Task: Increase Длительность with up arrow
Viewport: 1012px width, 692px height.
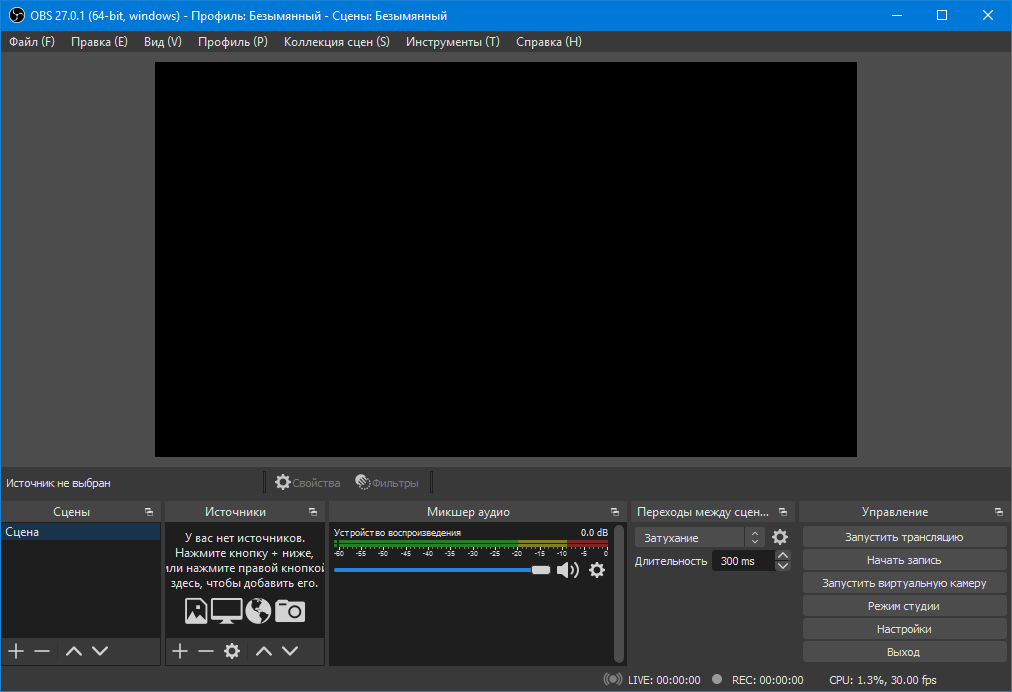Action: point(783,555)
